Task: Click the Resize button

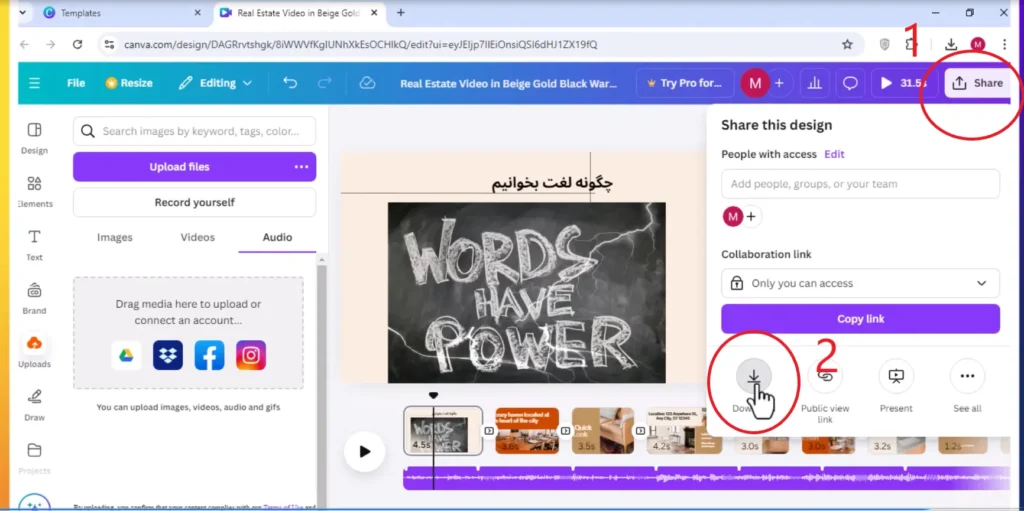Action: tap(129, 83)
